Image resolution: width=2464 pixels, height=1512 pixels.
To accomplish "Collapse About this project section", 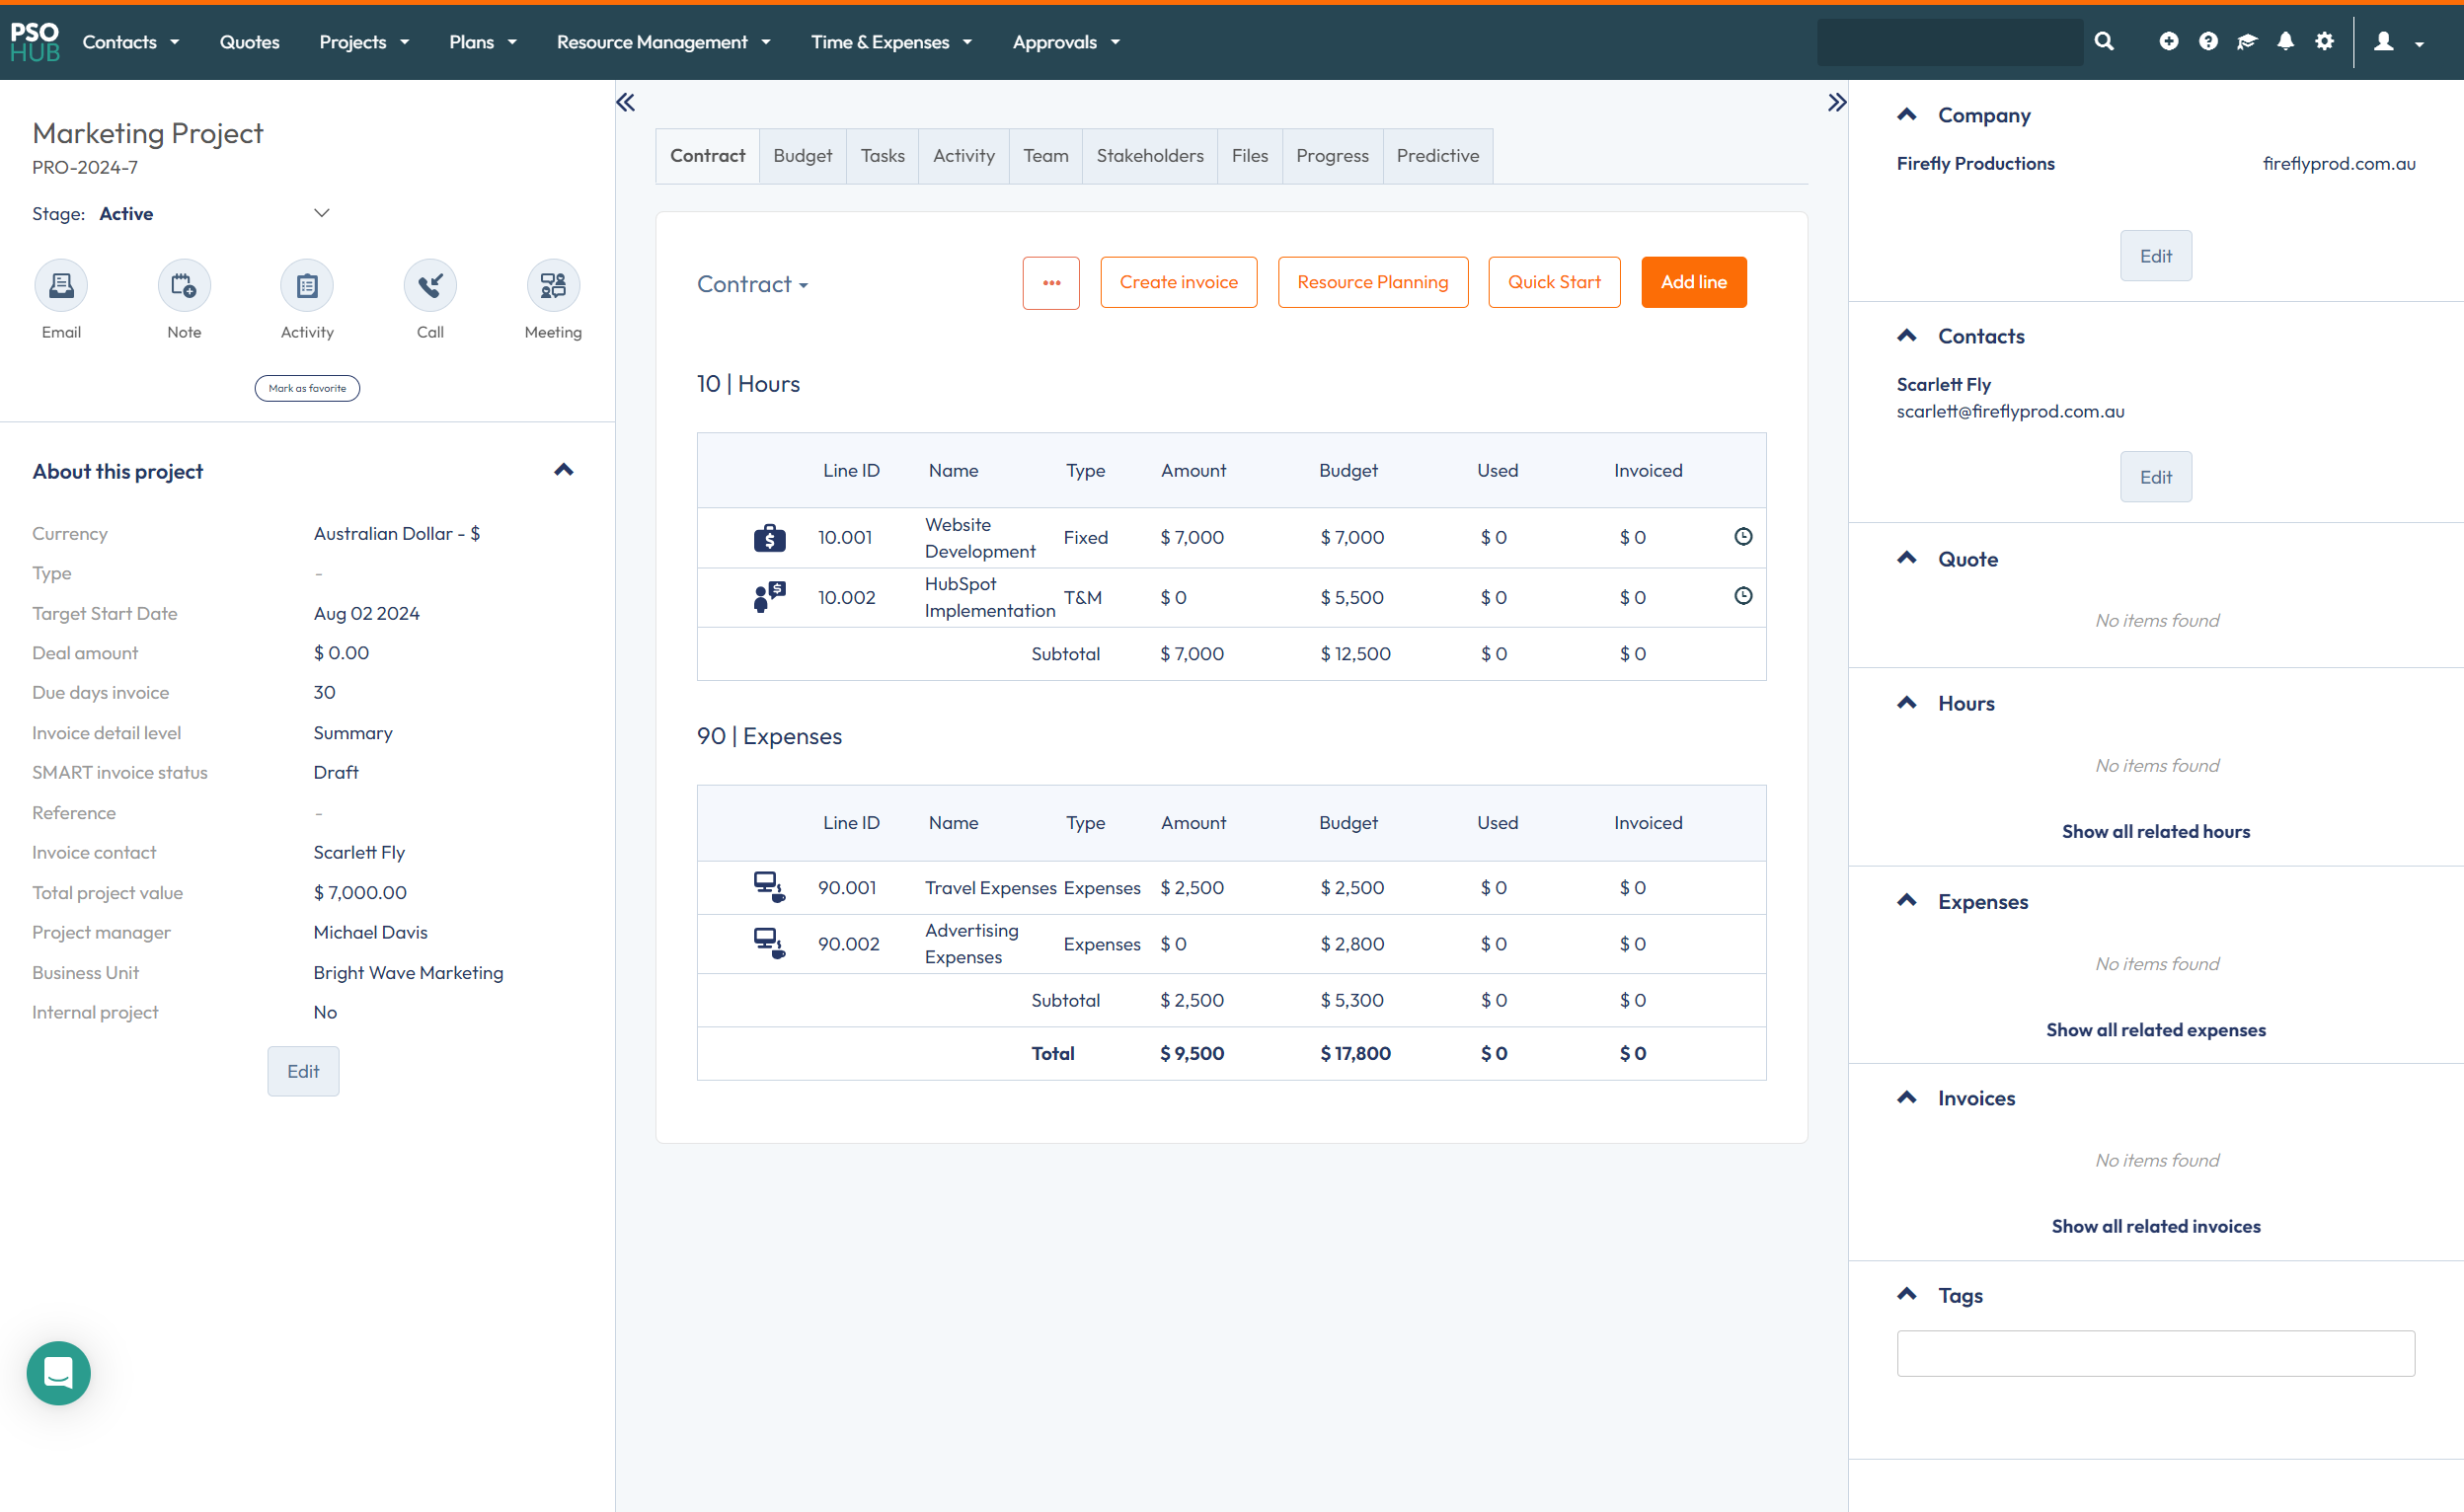I will tap(564, 470).
